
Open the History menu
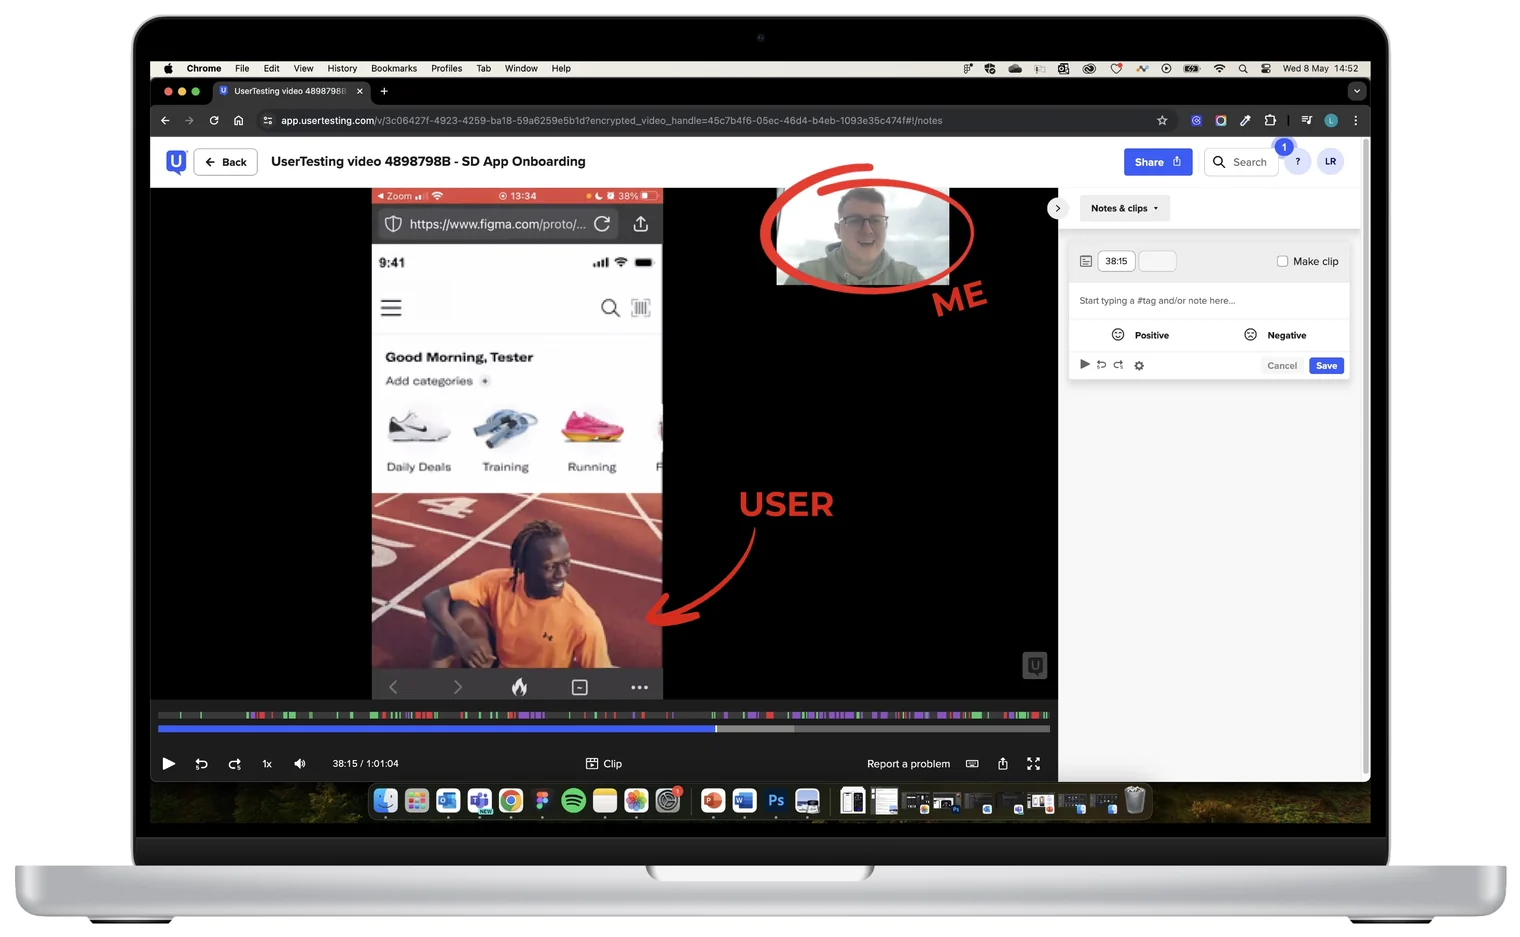(x=342, y=69)
